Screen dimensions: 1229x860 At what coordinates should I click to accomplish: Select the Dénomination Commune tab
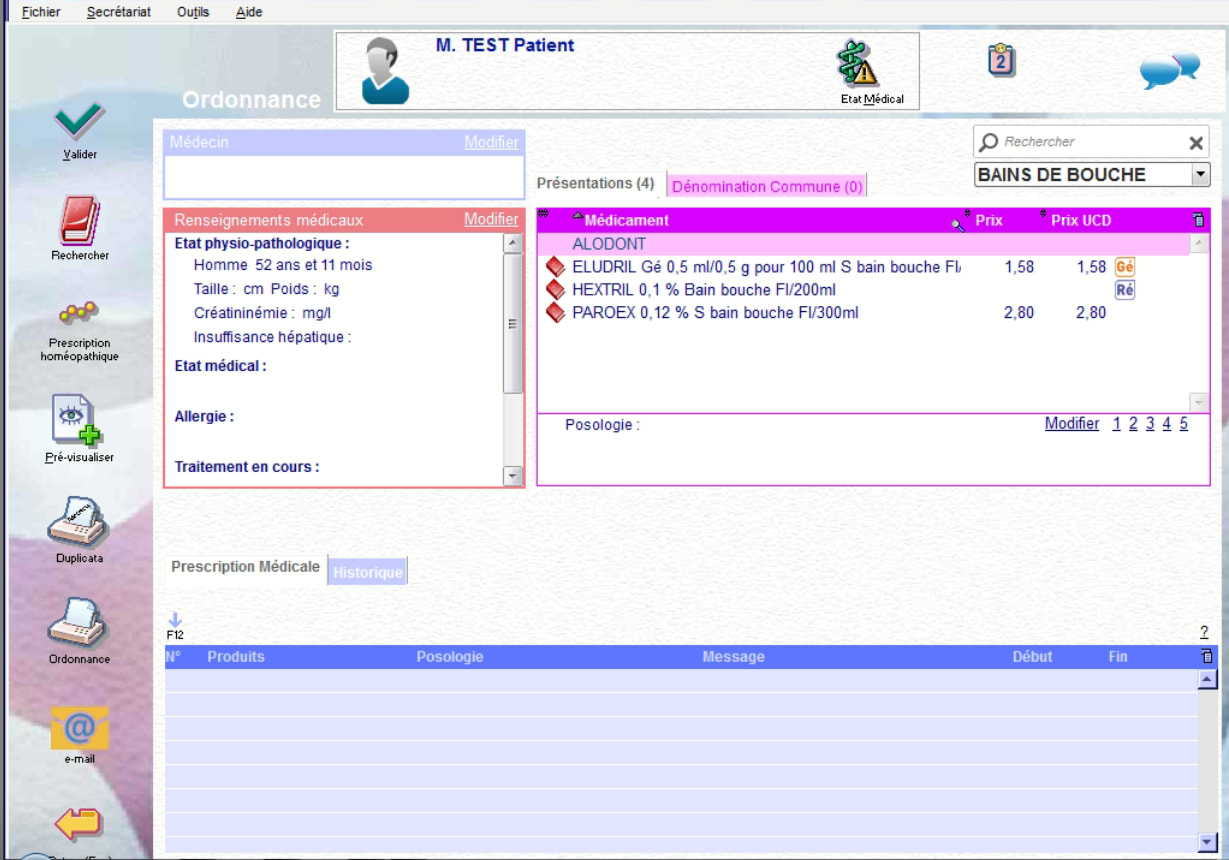(x=767, y=187)
